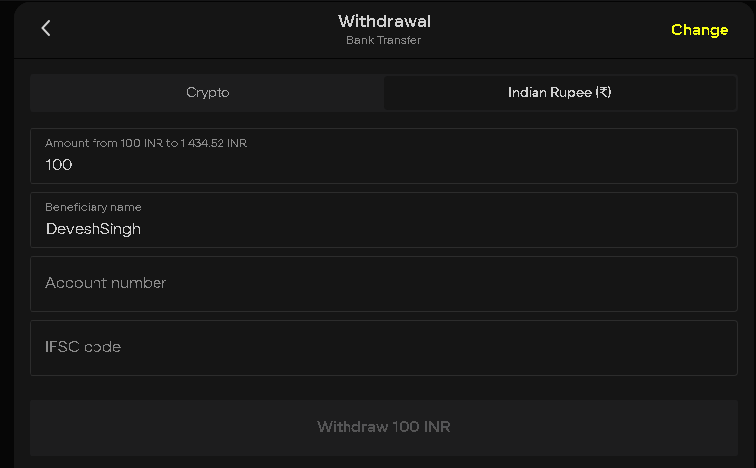Focus the IFSC code field
This screenshot has width=756, height=468.
click(383, 348)
